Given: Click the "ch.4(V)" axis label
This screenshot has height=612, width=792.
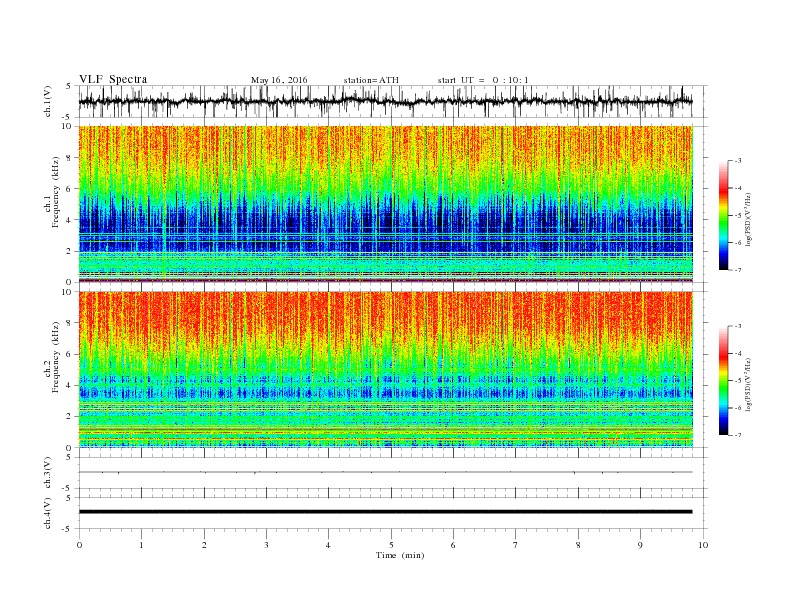Looking at the screenshot, I should (48, 513).
